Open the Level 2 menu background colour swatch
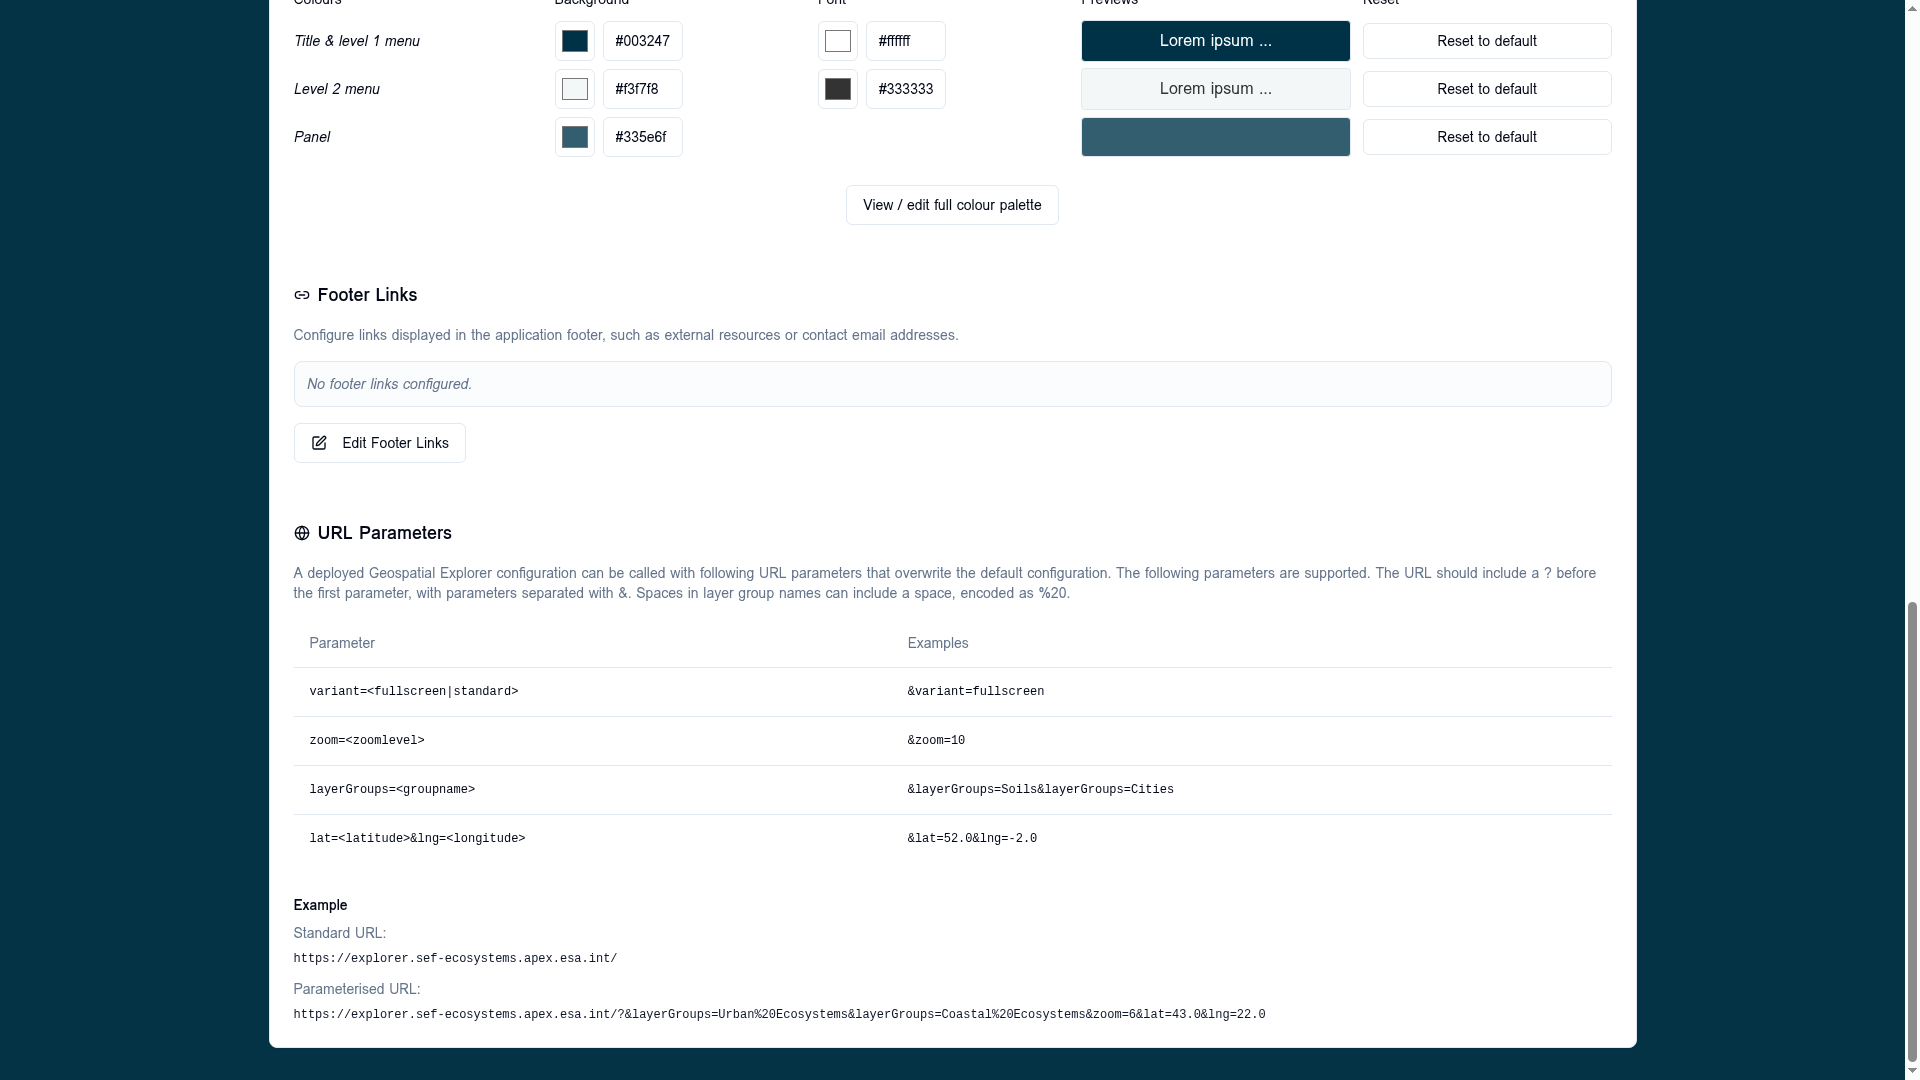This screenshot has width=1920, height=1080. tap(575, 89)
